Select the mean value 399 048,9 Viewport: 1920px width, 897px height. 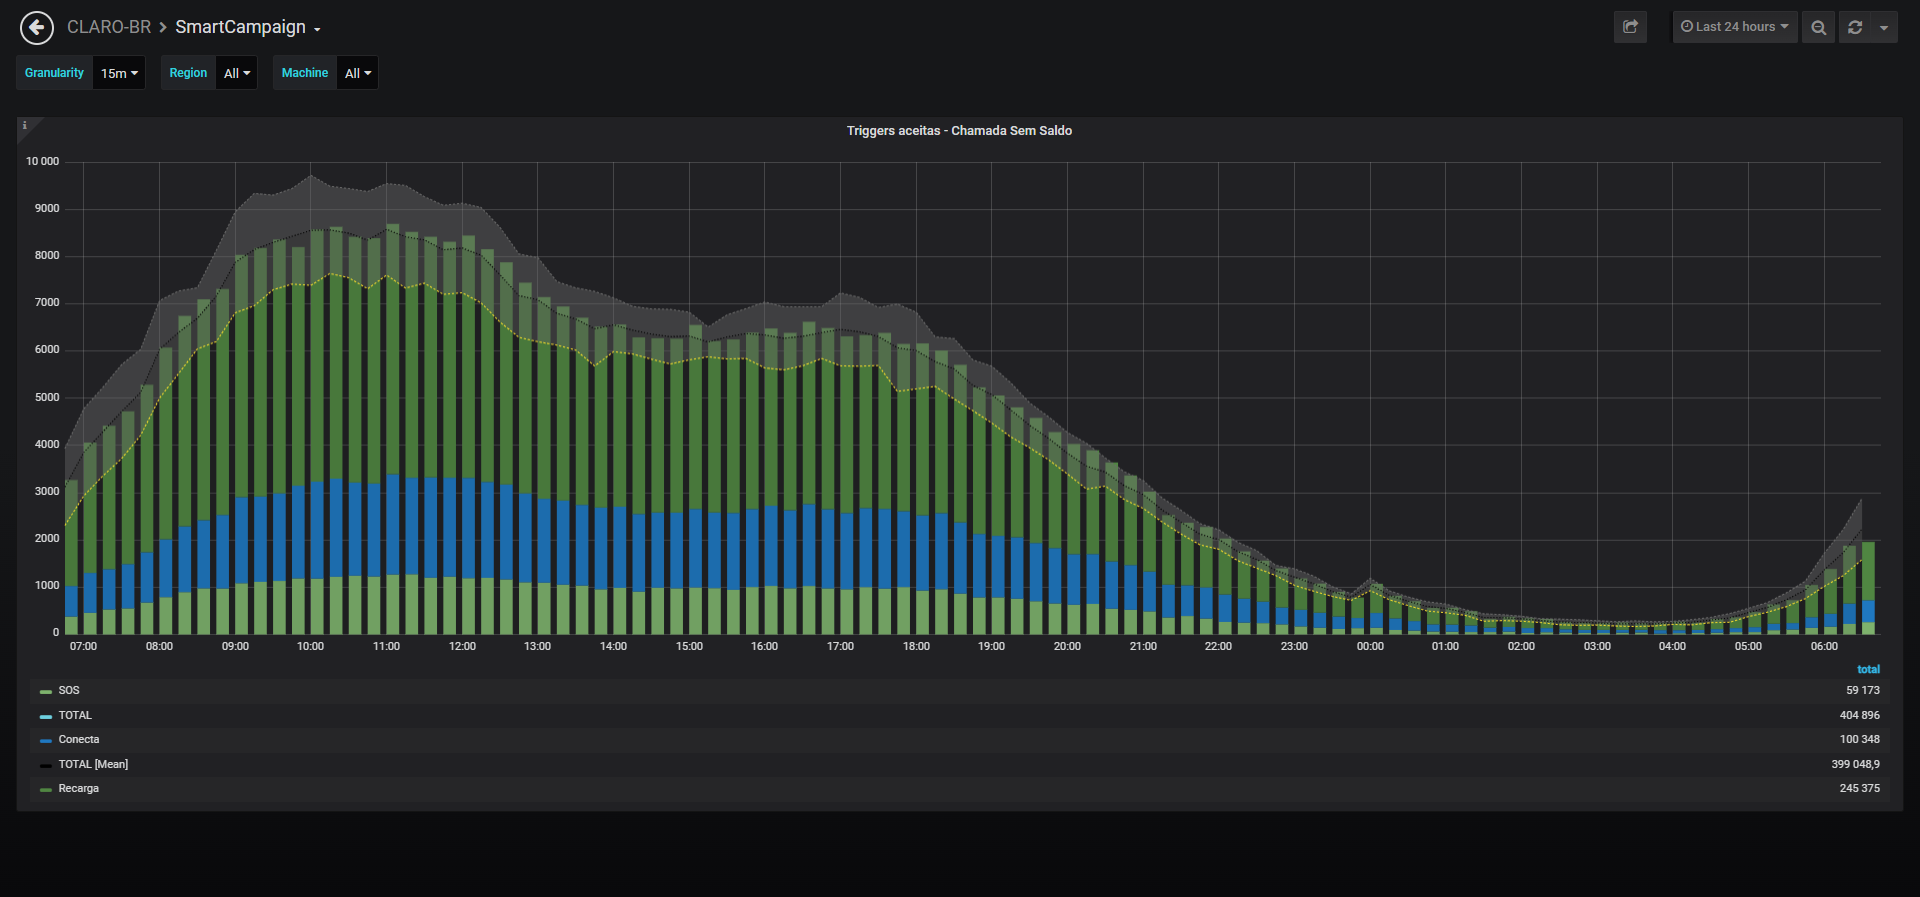[1856, 765]
